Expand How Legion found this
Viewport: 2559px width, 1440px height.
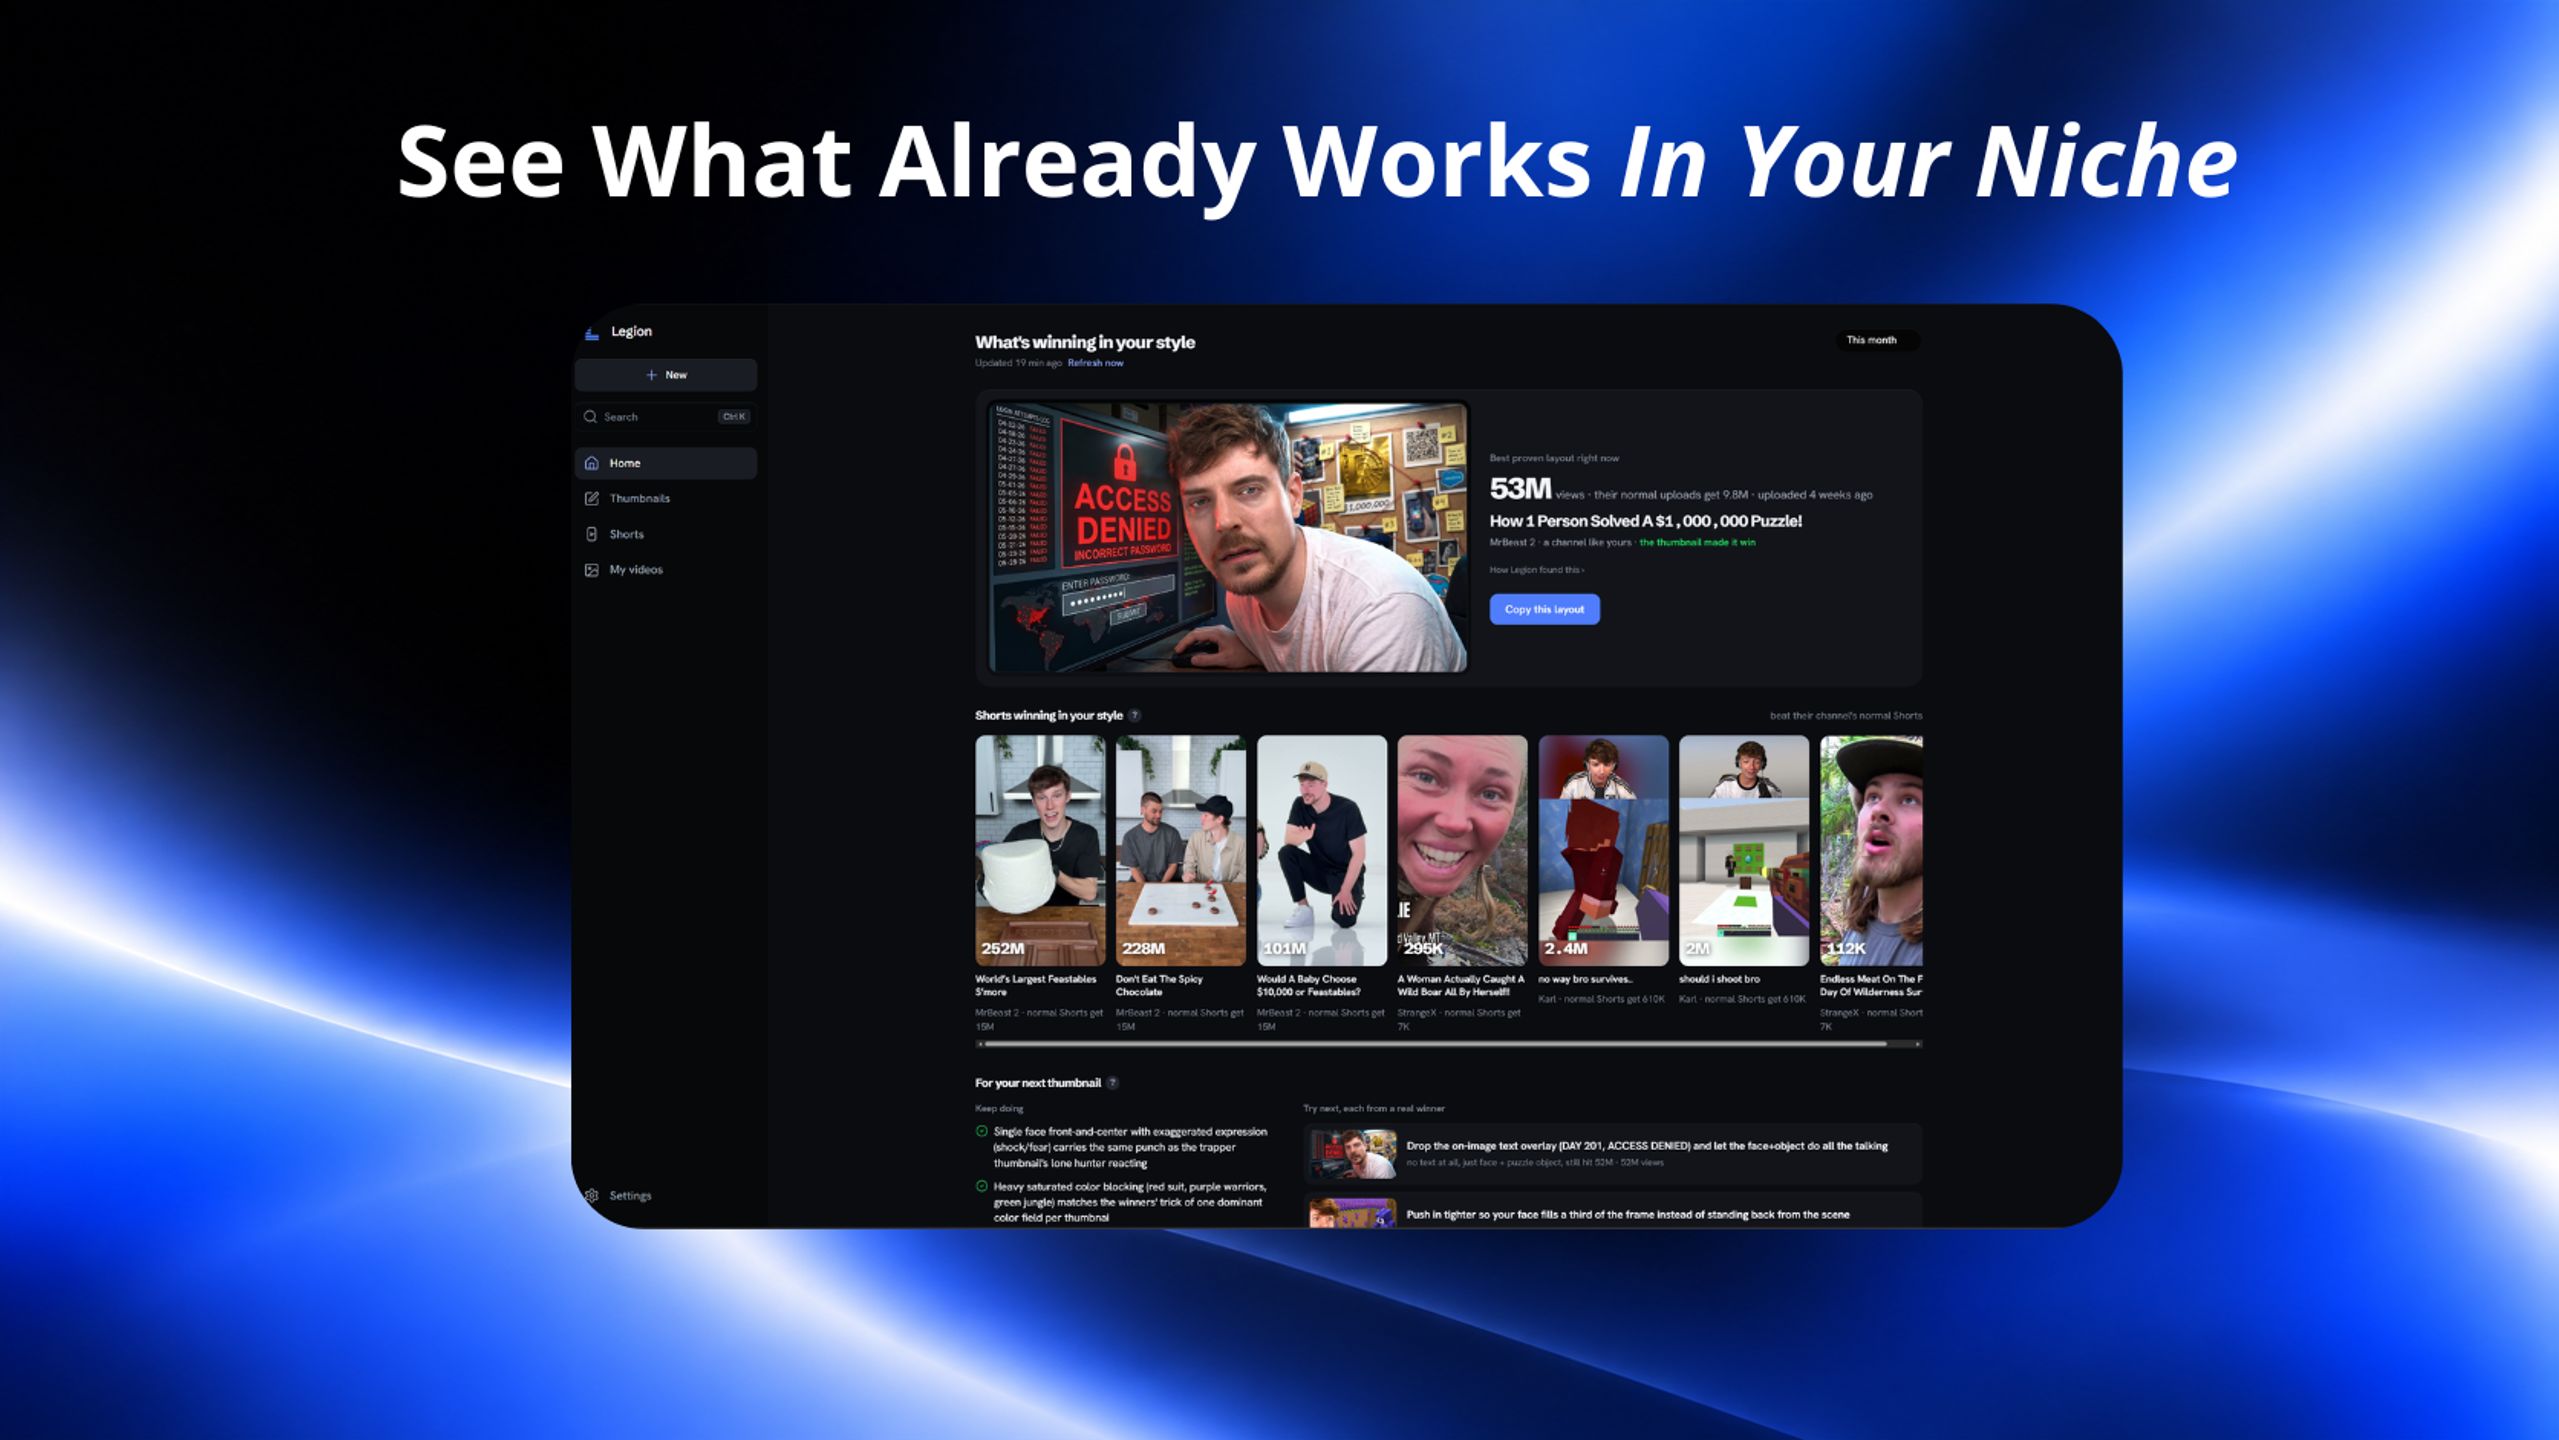pyautogui.click(x=1536, y=570)
